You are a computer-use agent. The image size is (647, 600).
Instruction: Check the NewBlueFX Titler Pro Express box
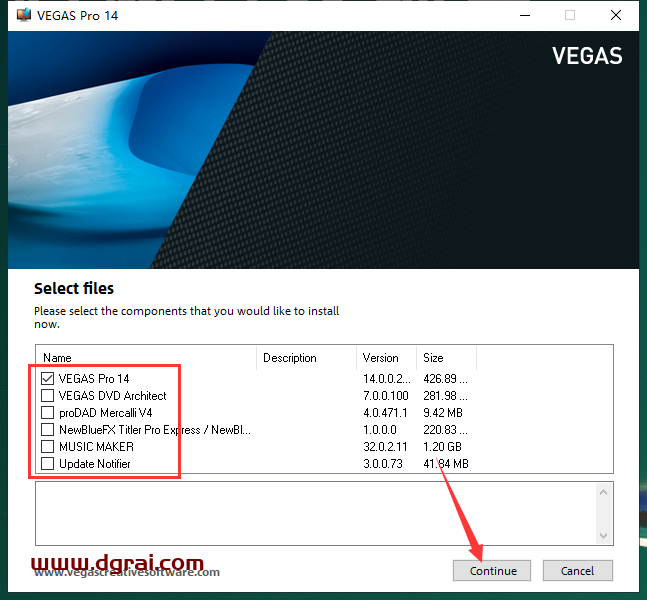(47, 430)
